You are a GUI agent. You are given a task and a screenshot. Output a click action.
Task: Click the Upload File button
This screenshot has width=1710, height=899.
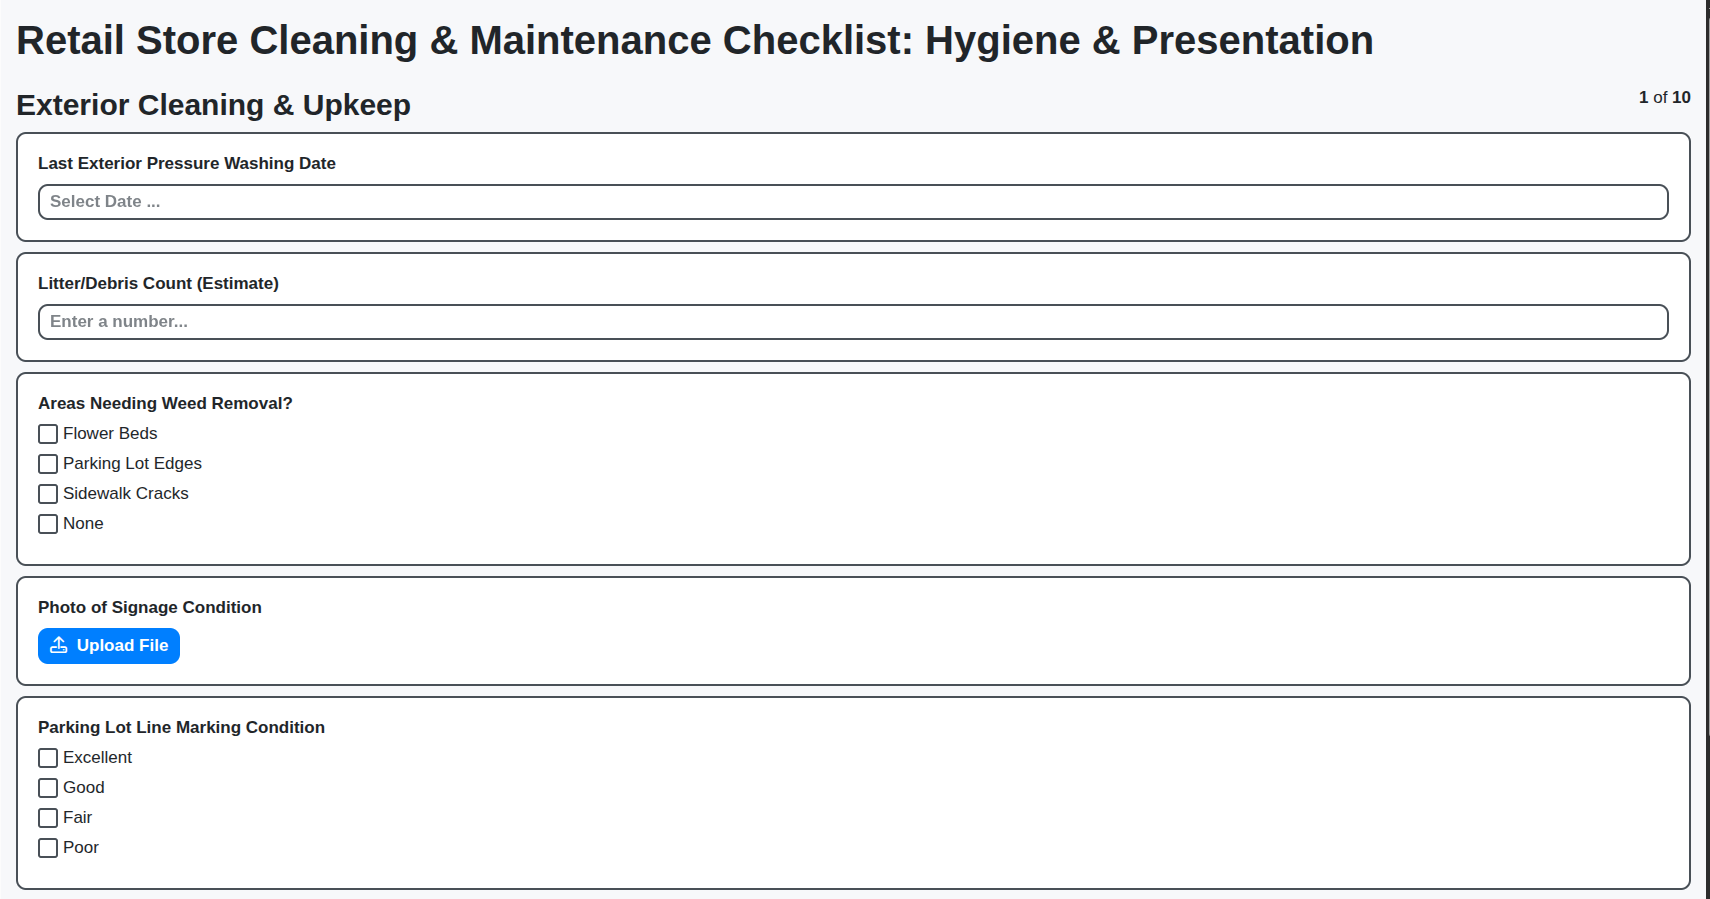point(108,645)
